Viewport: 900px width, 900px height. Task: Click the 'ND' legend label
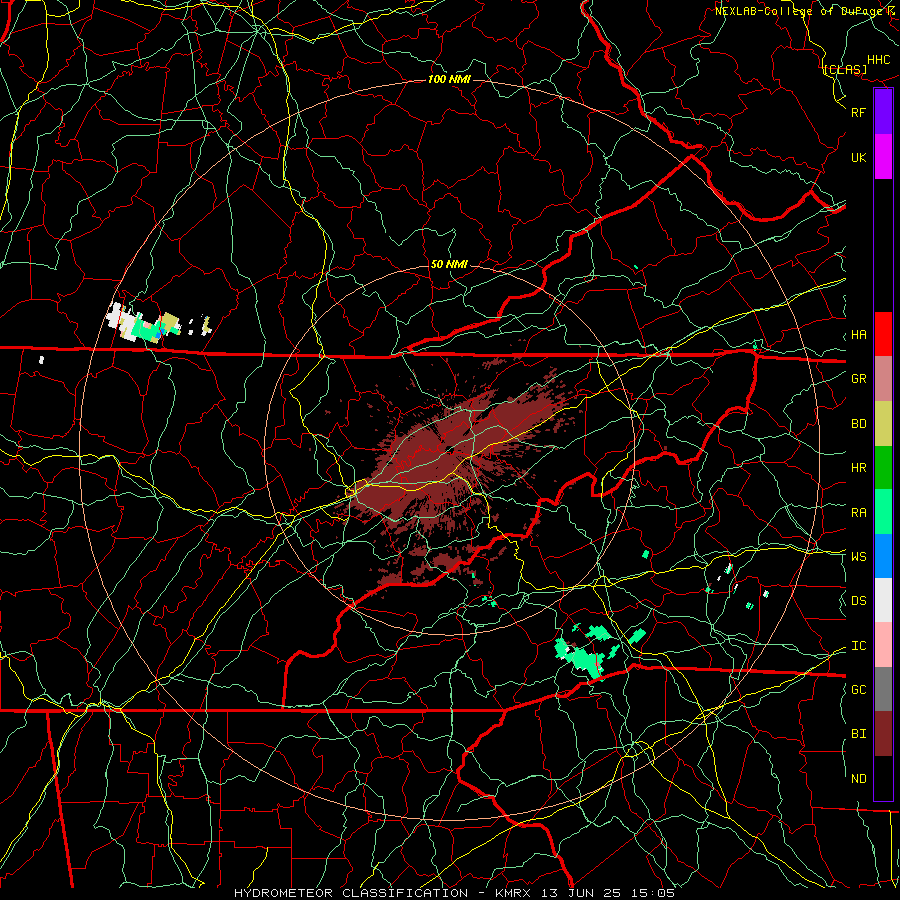click(x=858, y=779)
